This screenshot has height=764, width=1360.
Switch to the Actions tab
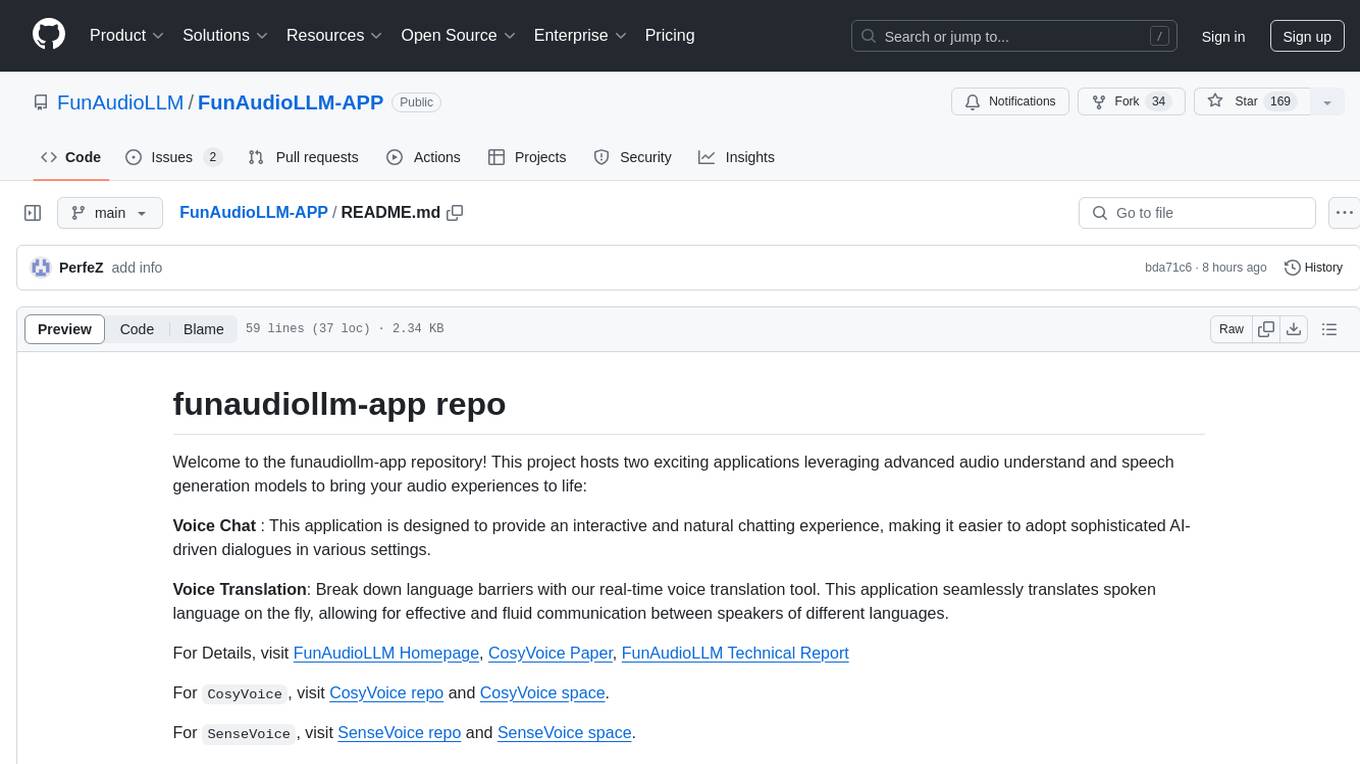pyautogui.click(x=423, y=157)
